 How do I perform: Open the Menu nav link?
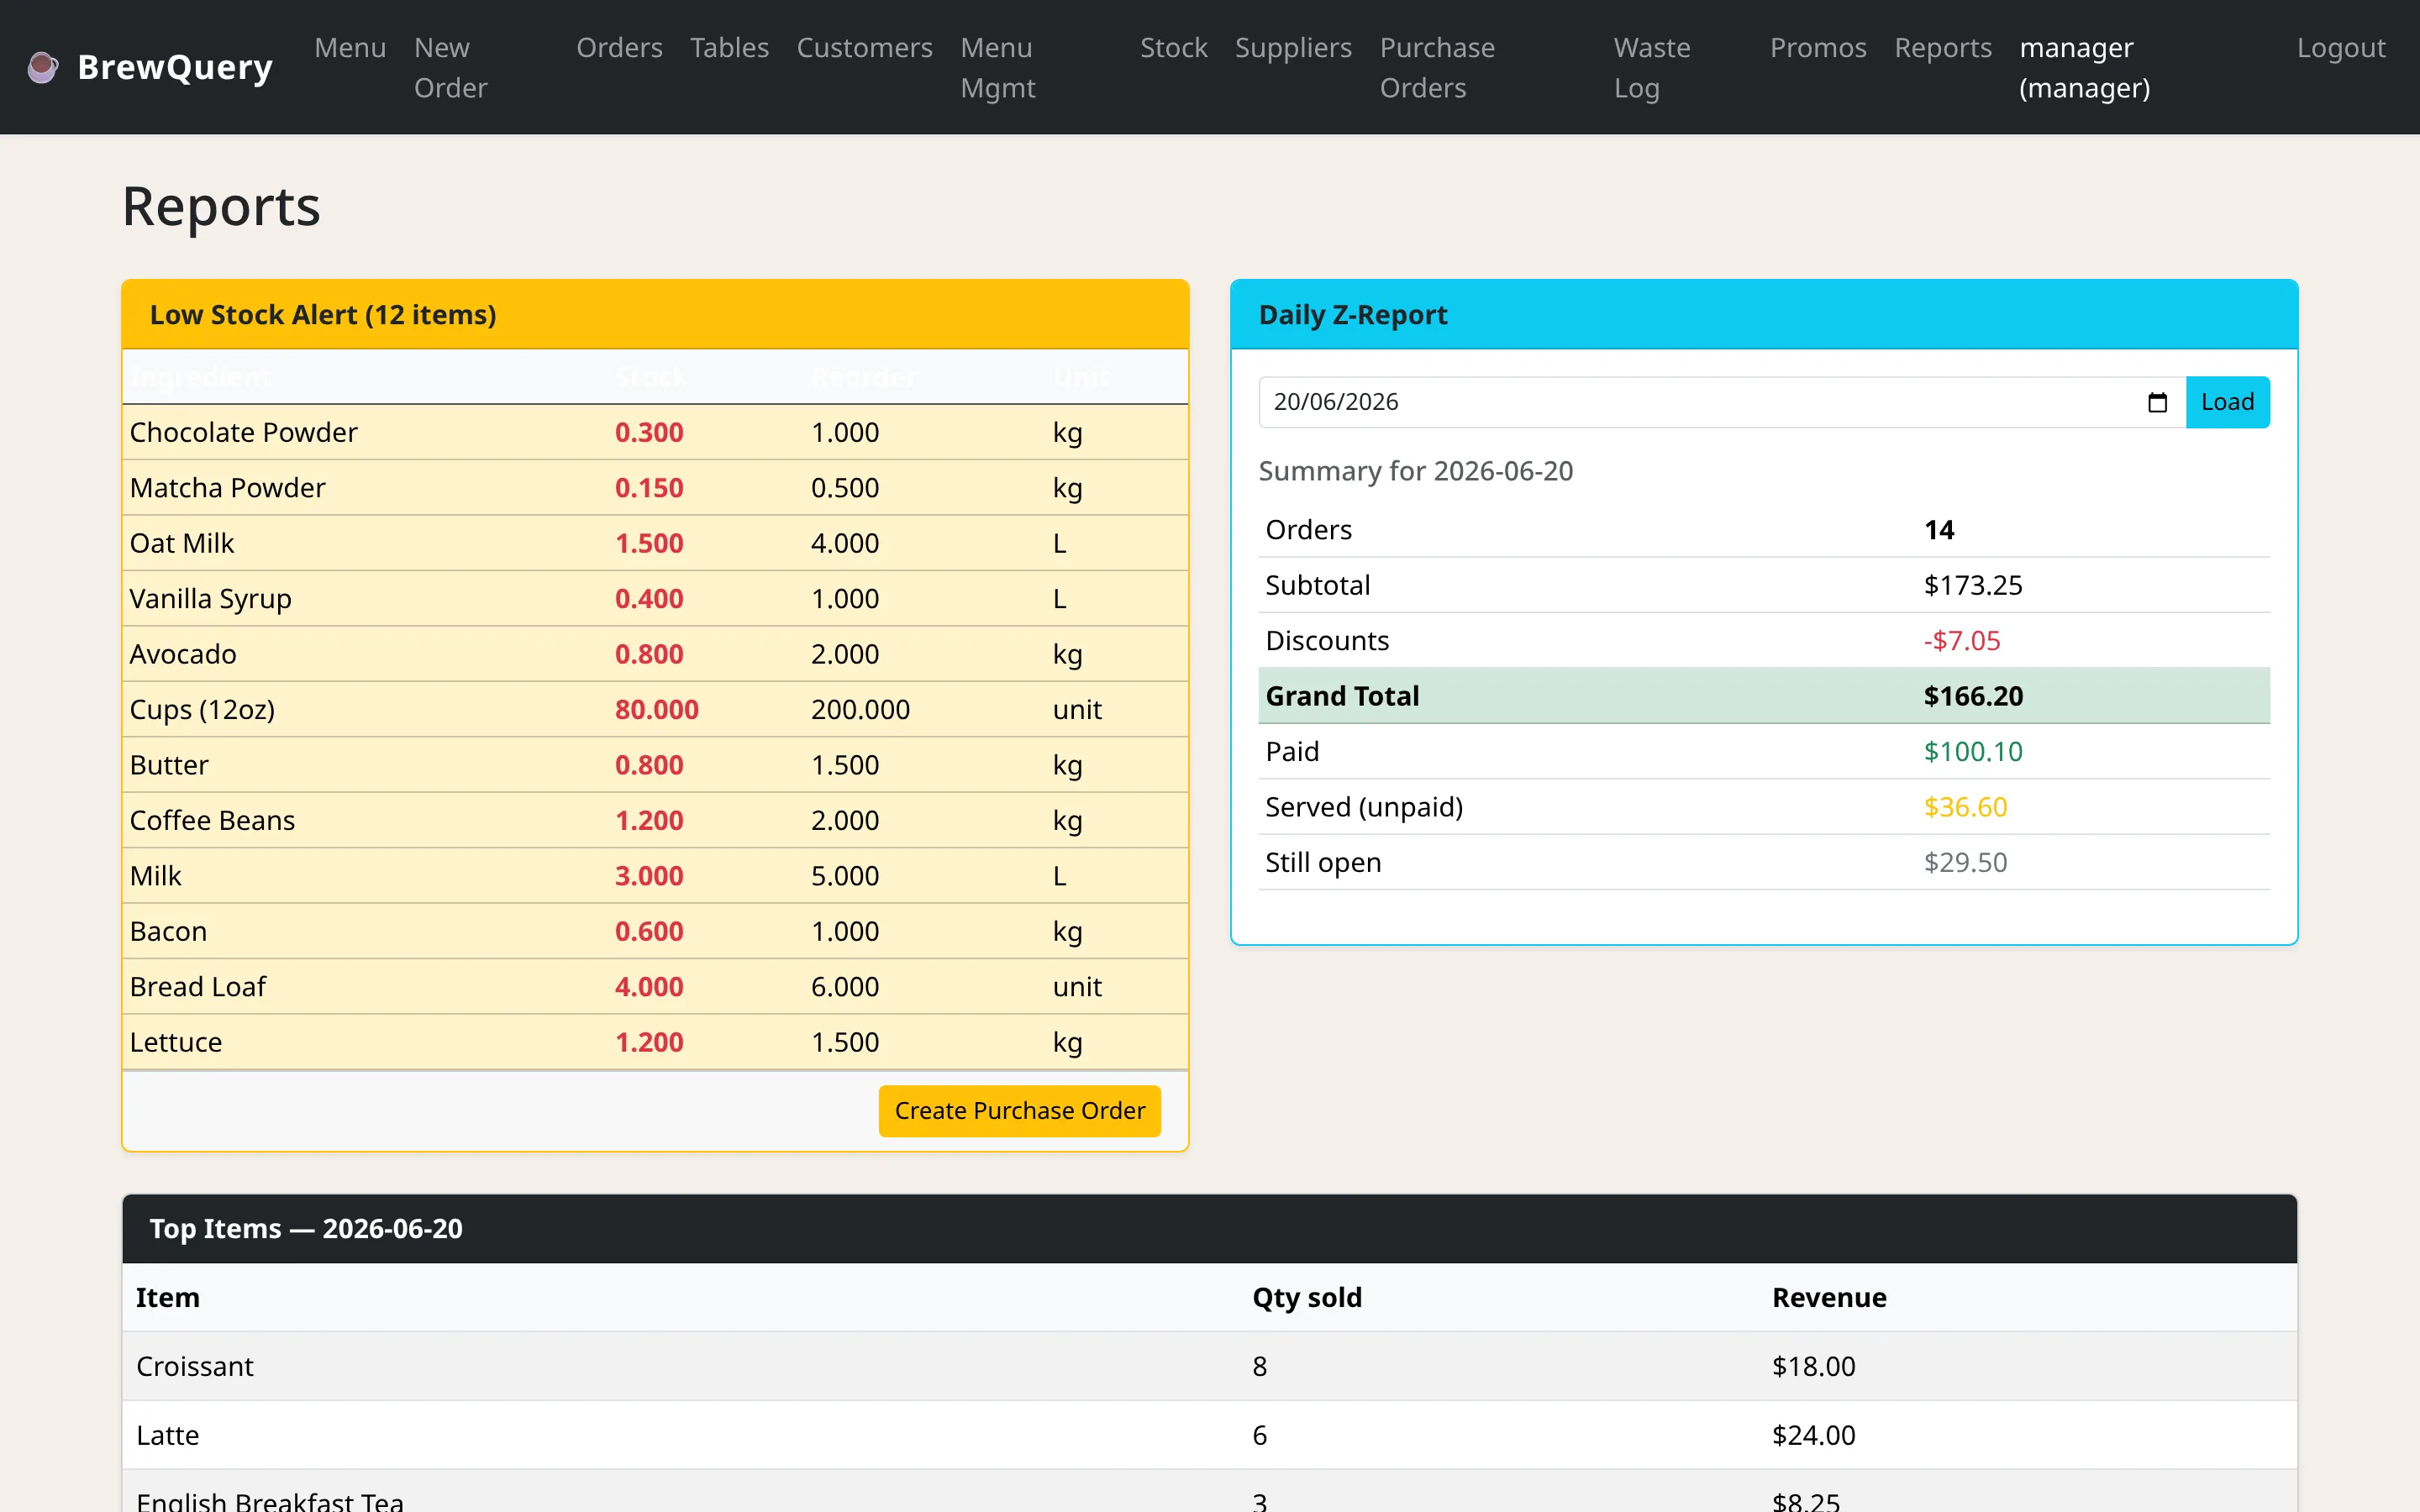(350, 47)
